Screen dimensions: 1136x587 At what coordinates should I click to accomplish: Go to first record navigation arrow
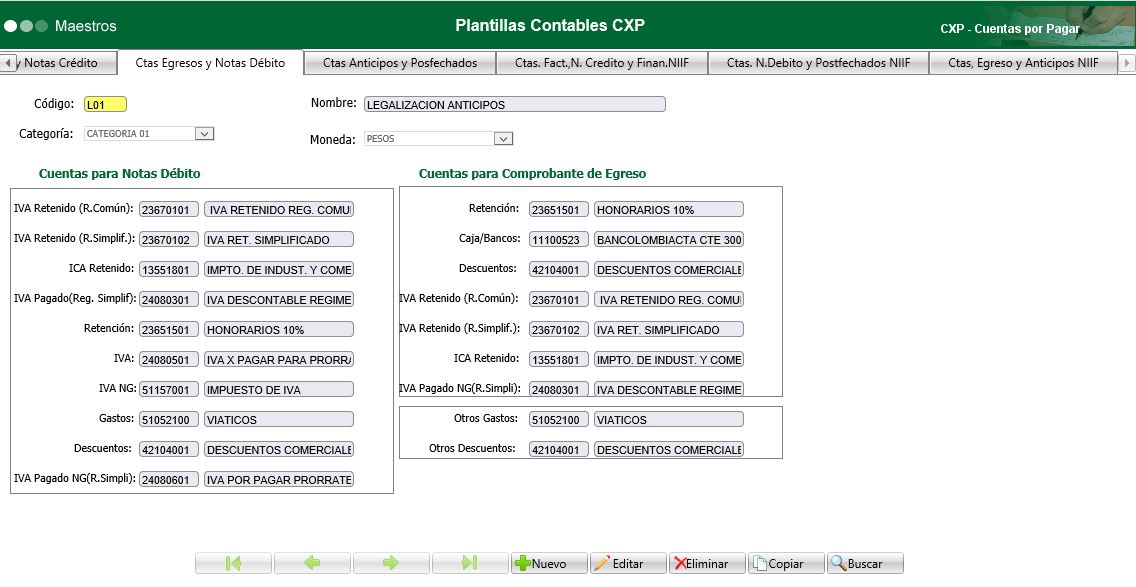(x=233, y=563)
